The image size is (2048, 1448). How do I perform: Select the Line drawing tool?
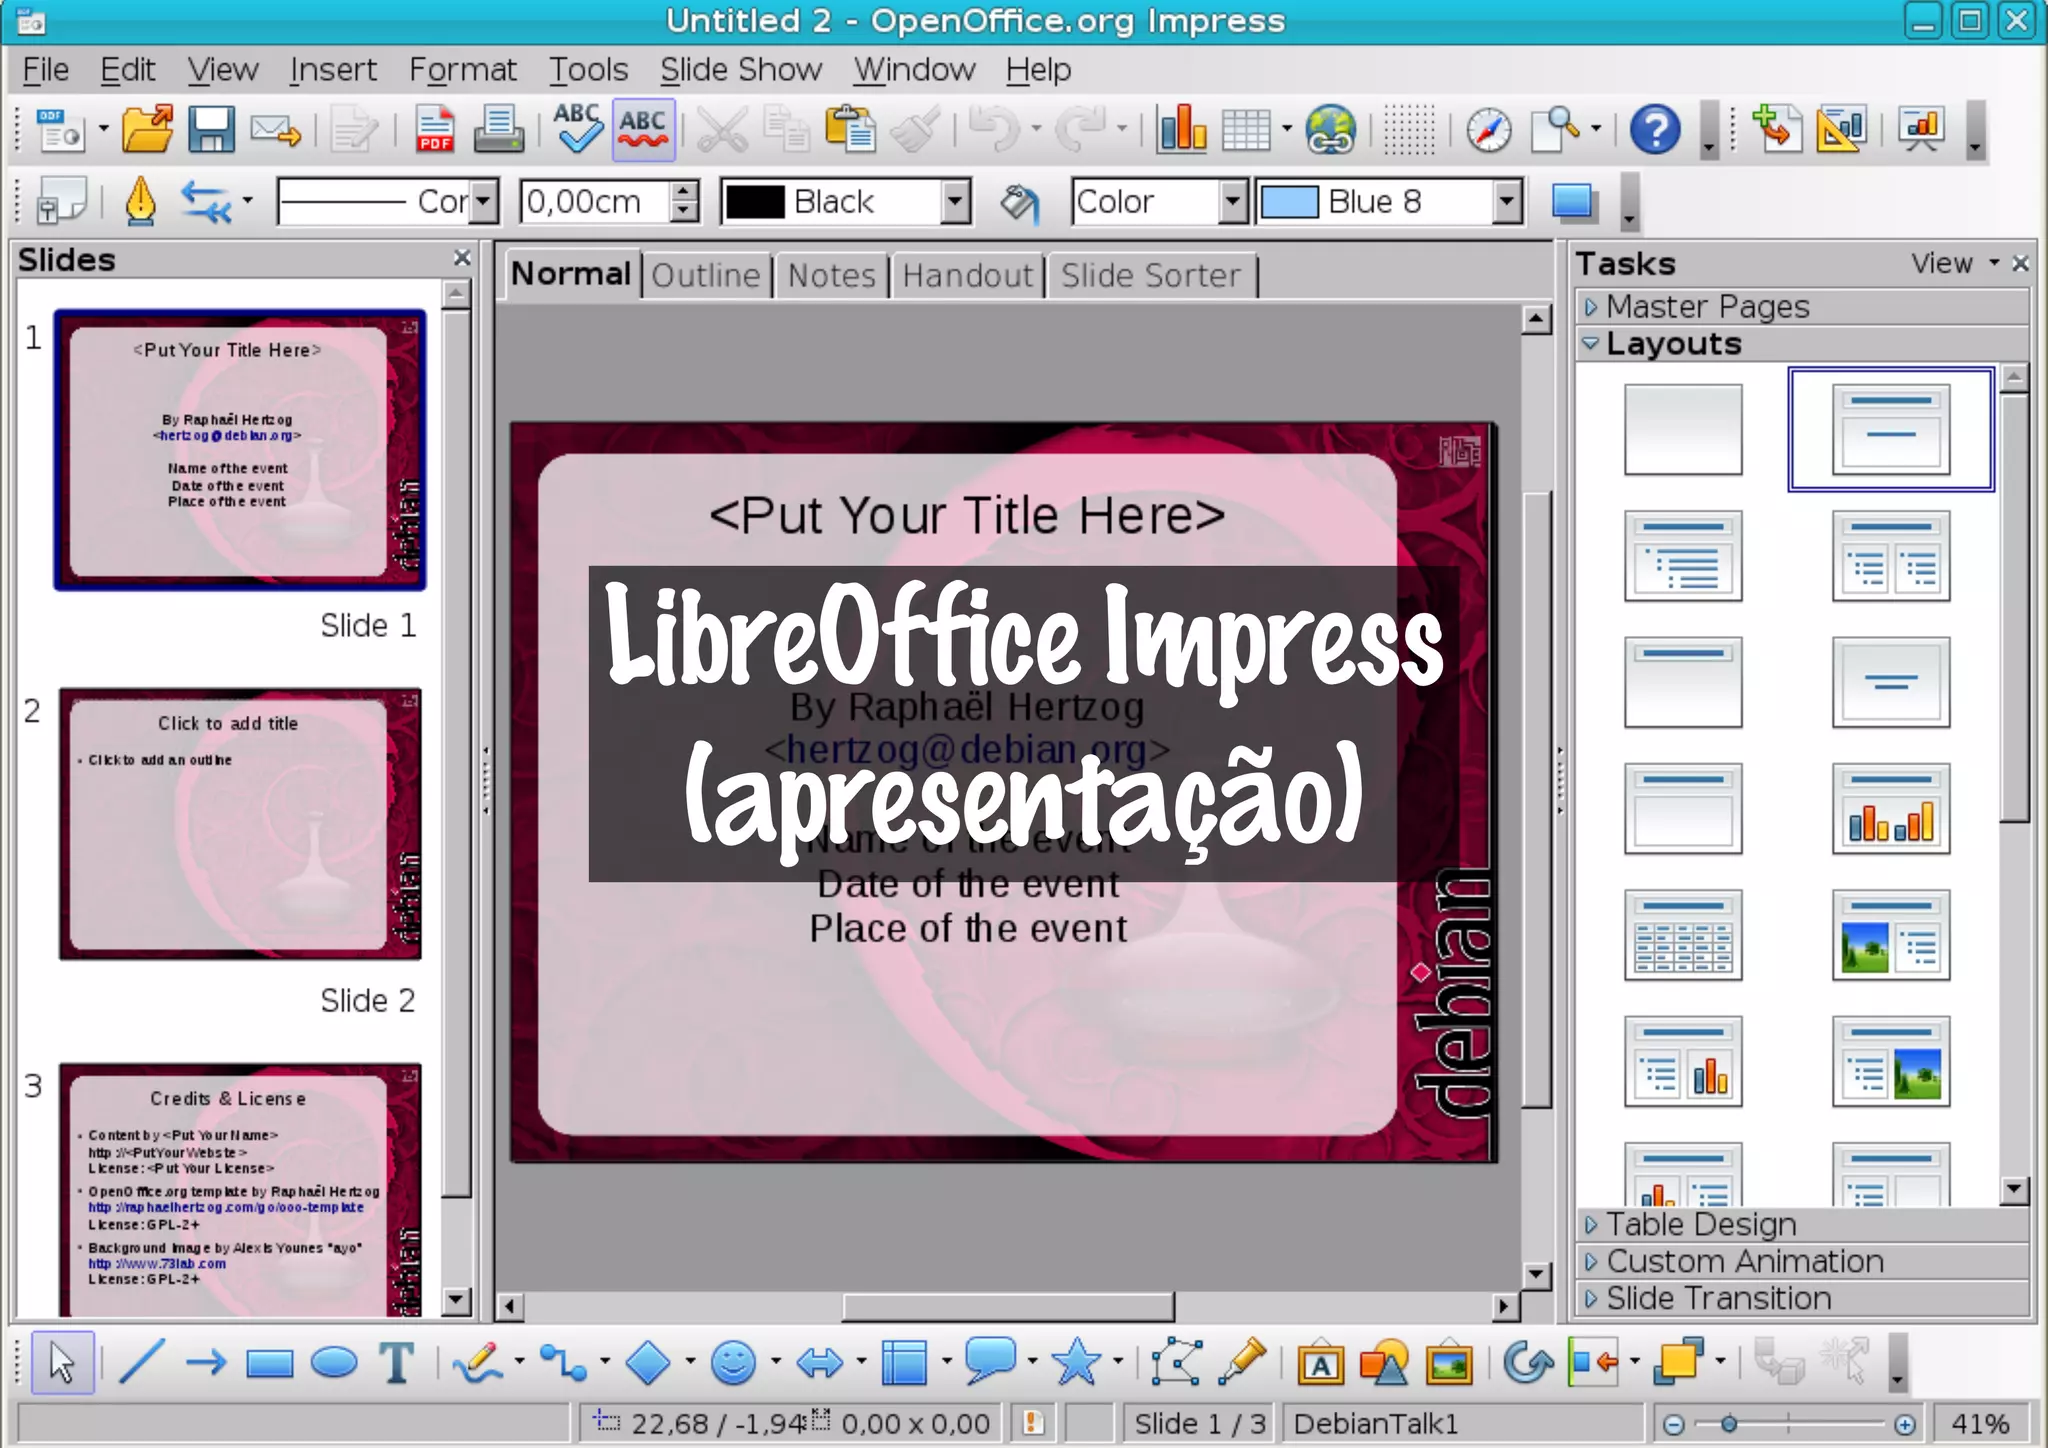click(x=141, y=1363)
